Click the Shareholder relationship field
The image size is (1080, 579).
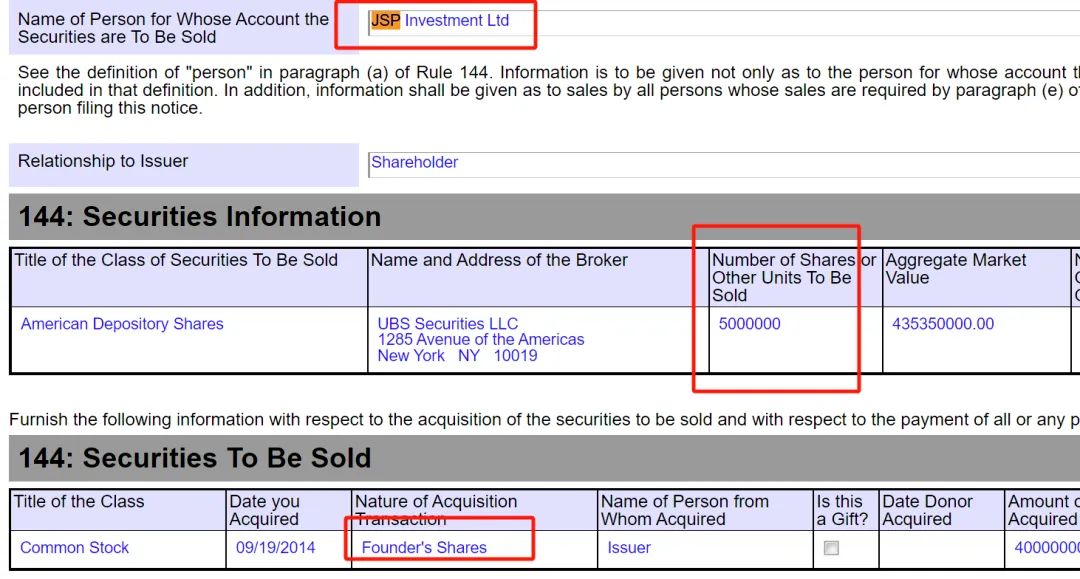click(414, 162)
